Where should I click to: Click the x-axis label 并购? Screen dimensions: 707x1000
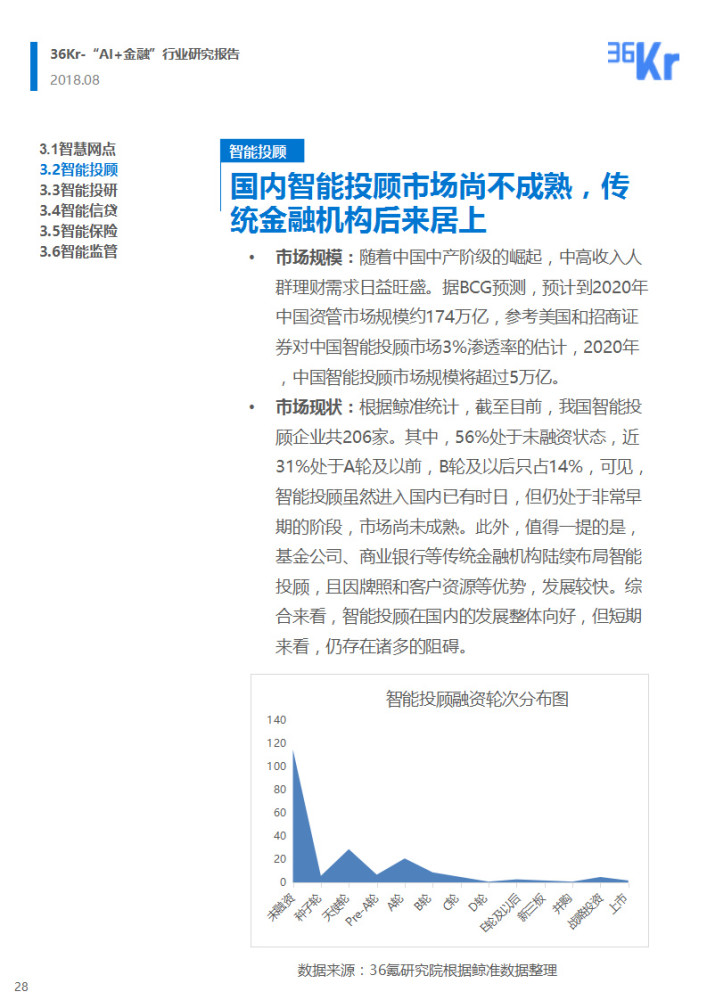coord(563,903)
